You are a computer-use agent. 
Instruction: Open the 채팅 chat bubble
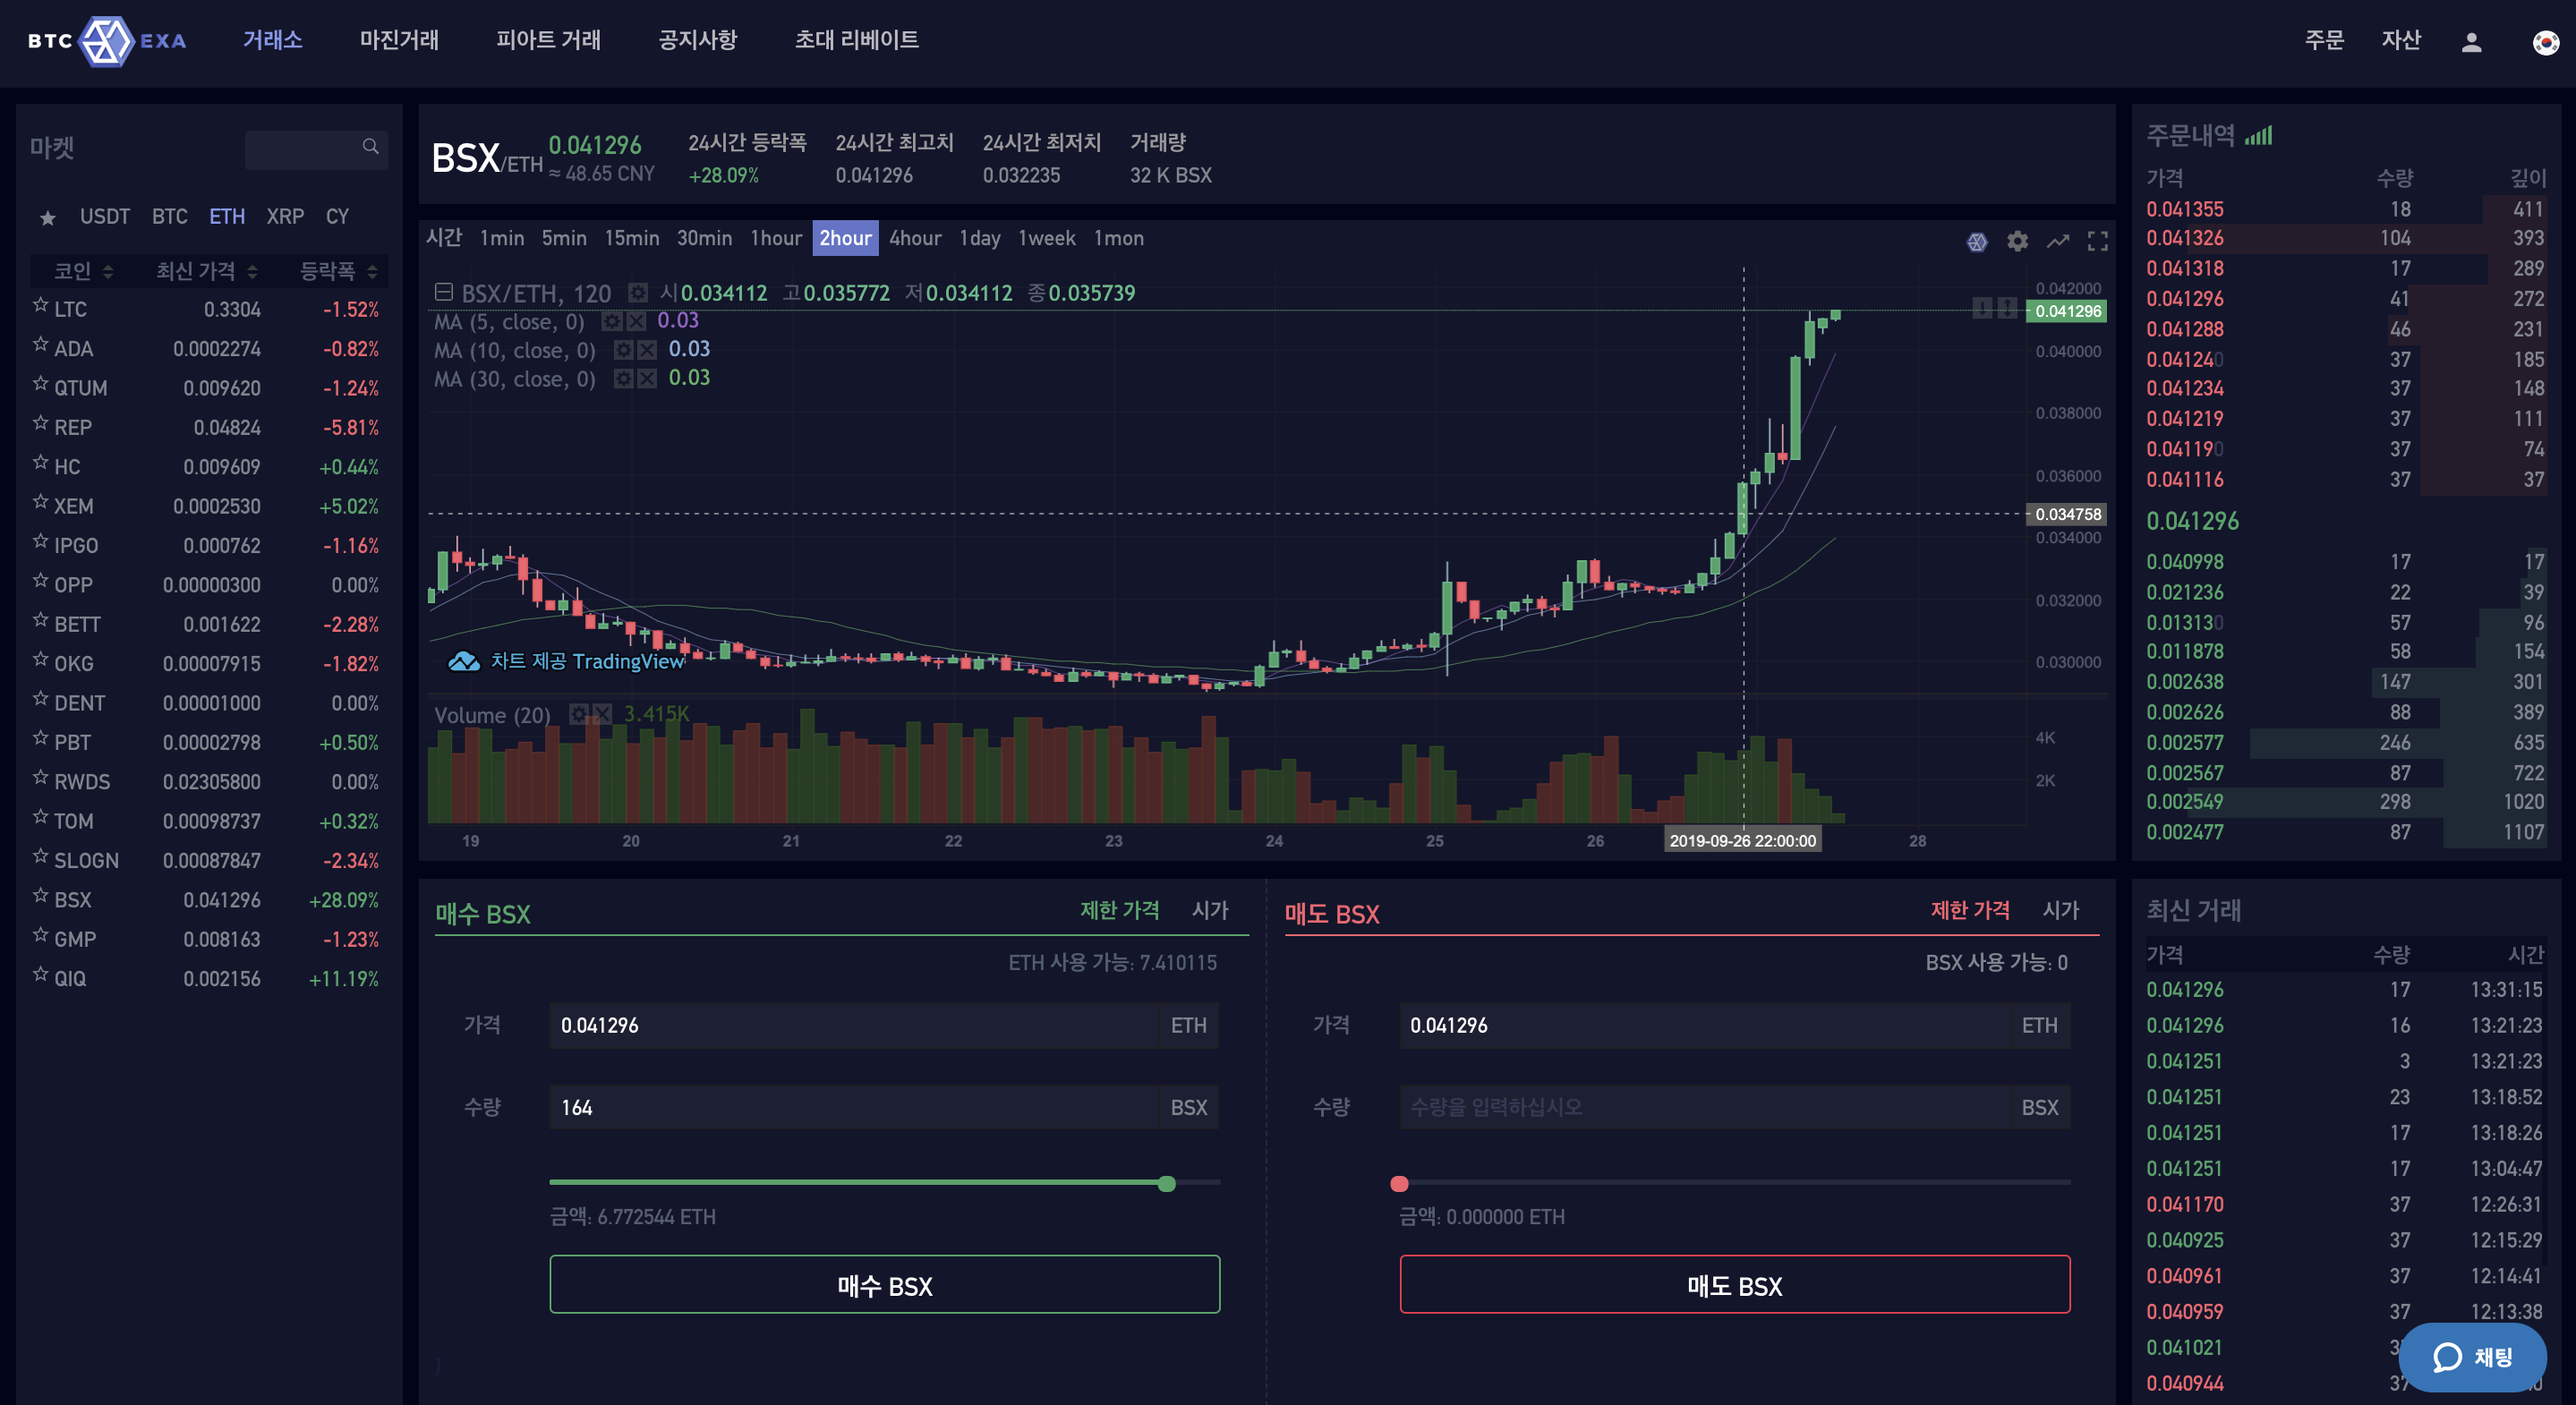[x=2472, y=1357]
